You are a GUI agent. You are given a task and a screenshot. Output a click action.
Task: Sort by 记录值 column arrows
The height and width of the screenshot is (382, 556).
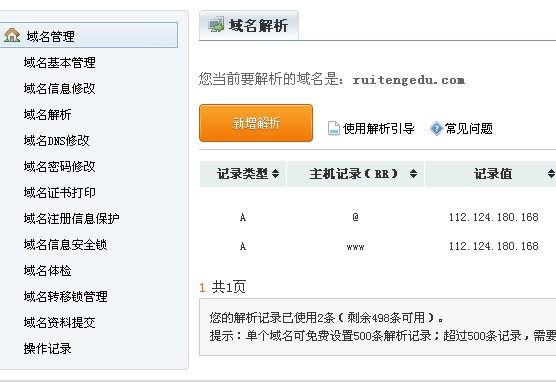pyautogui.click(x=551, y=174)
